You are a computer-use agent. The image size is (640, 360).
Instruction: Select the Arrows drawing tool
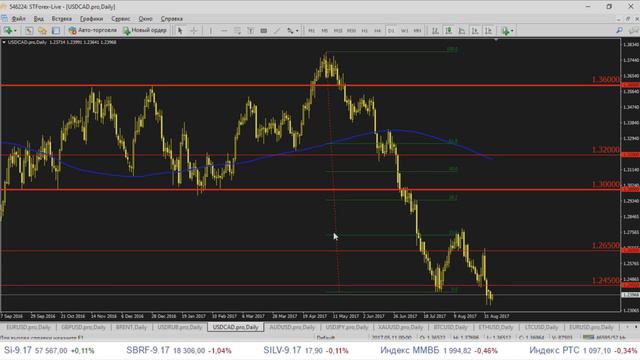coord(290,31)
